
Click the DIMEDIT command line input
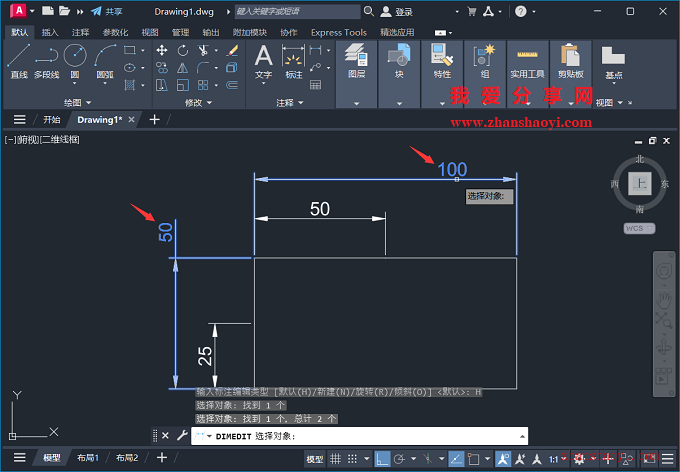pos(360,436)
